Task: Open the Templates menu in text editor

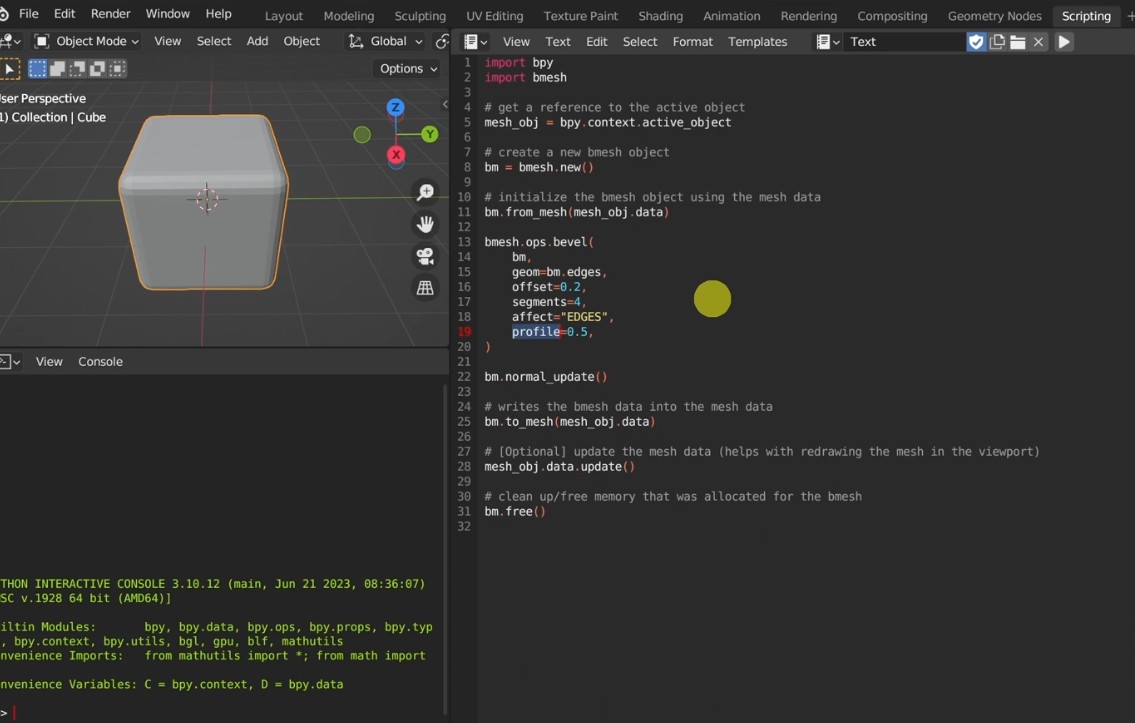Action: pyautogui.click(x=757, y=42)
